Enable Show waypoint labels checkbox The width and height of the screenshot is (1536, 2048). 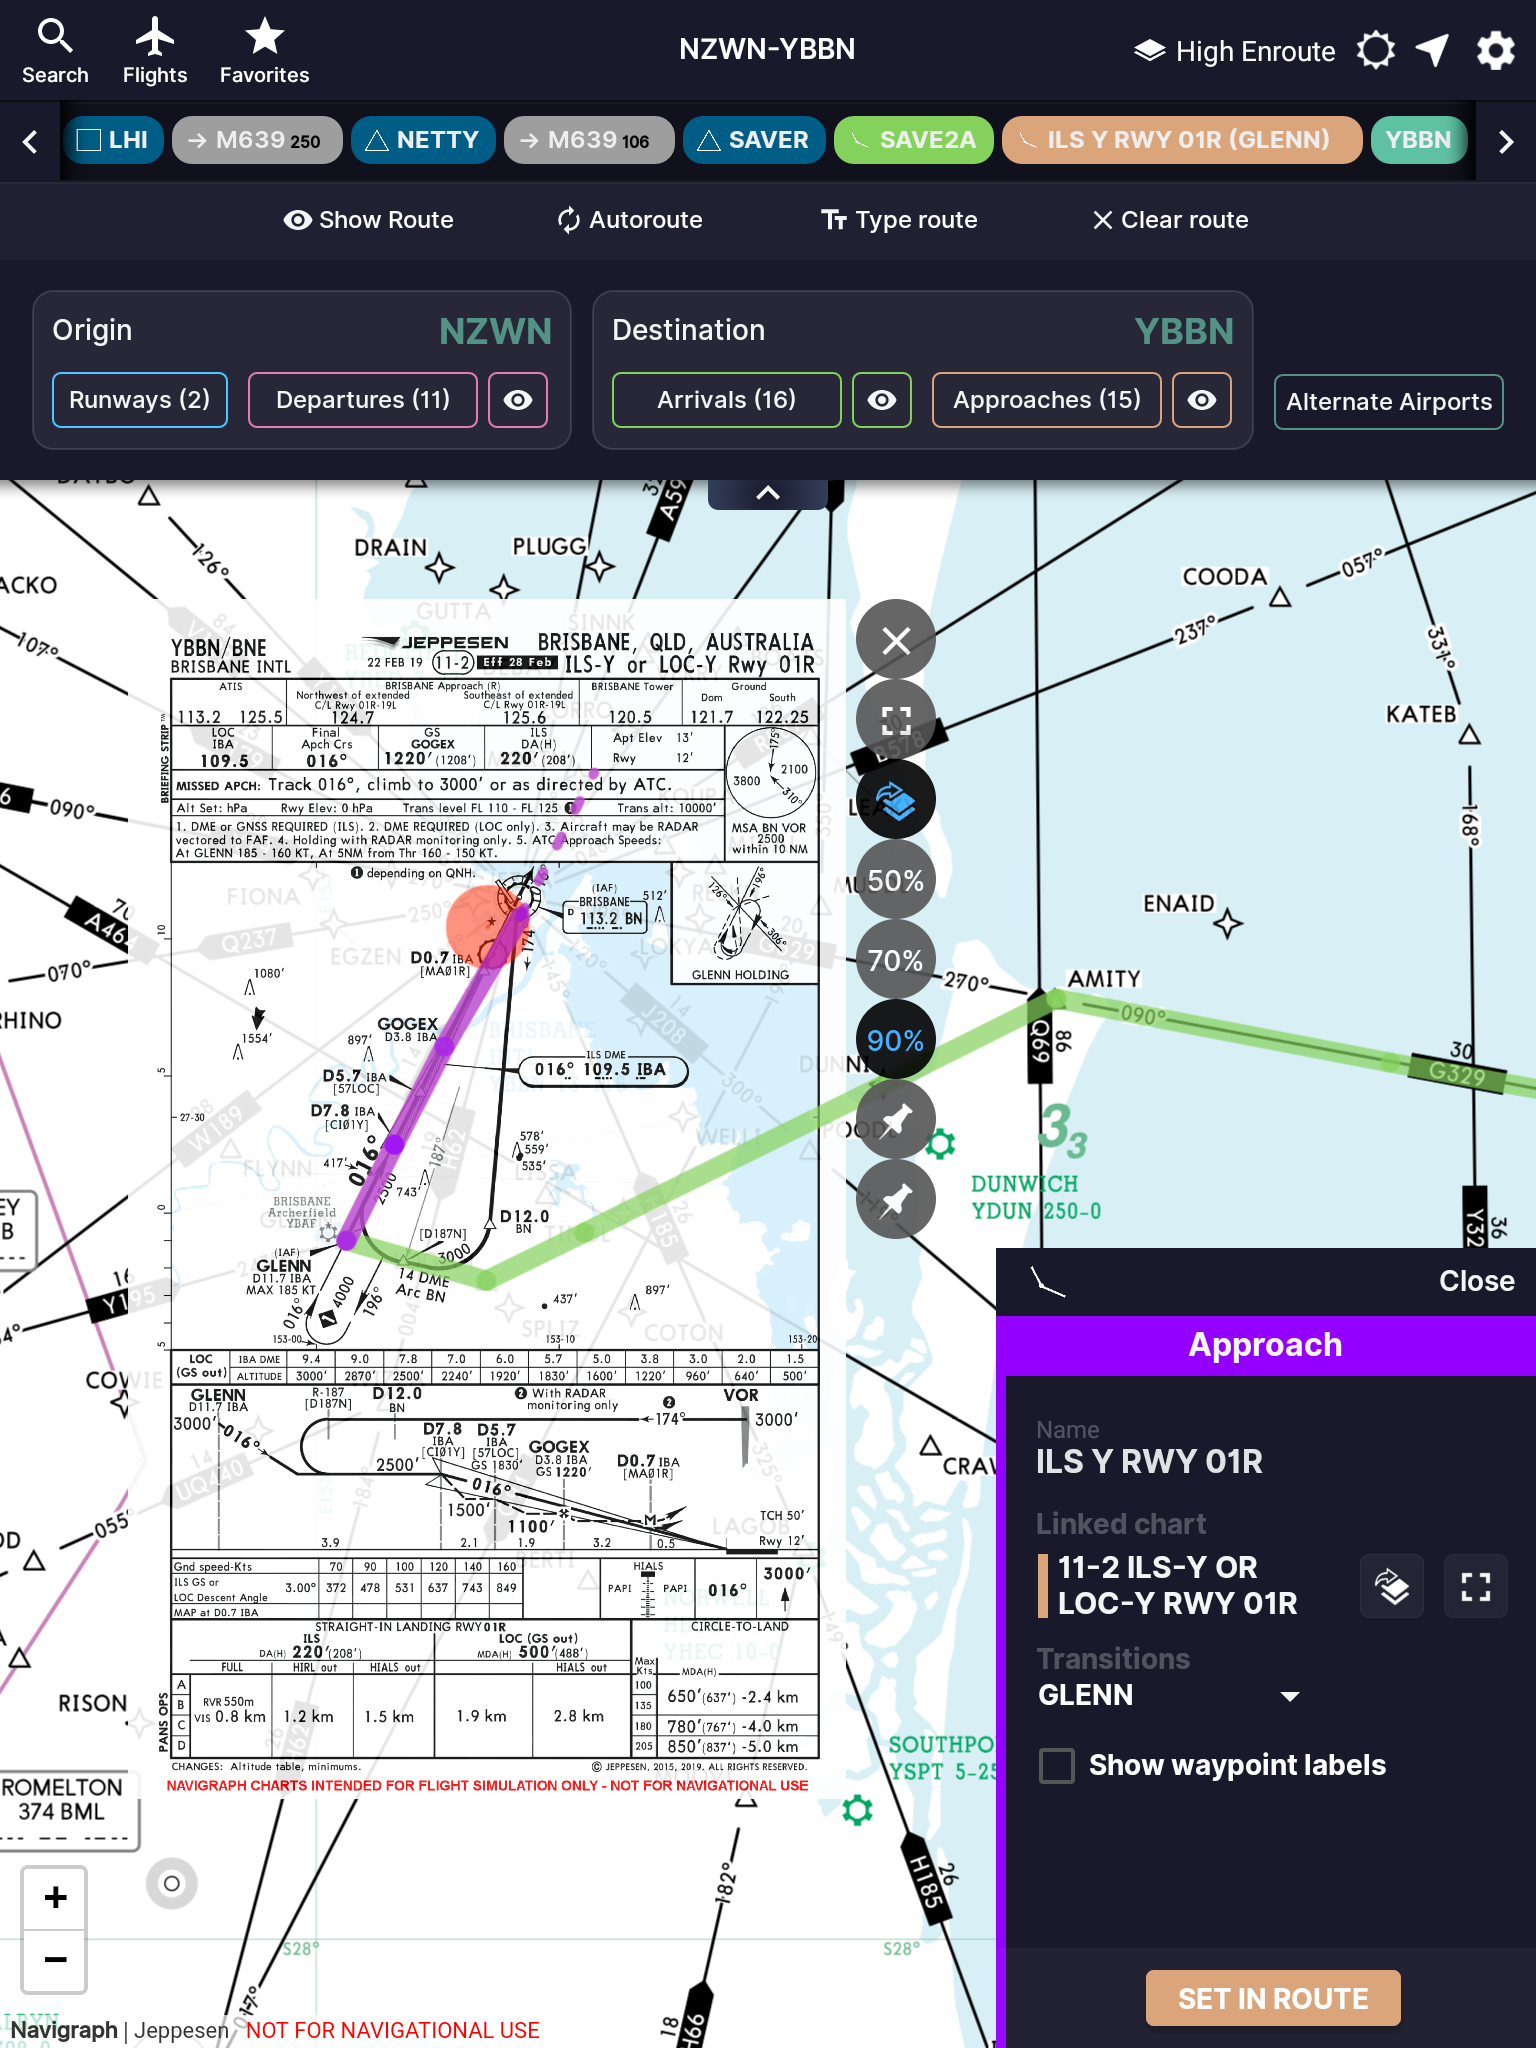tap(1057, 1766)
